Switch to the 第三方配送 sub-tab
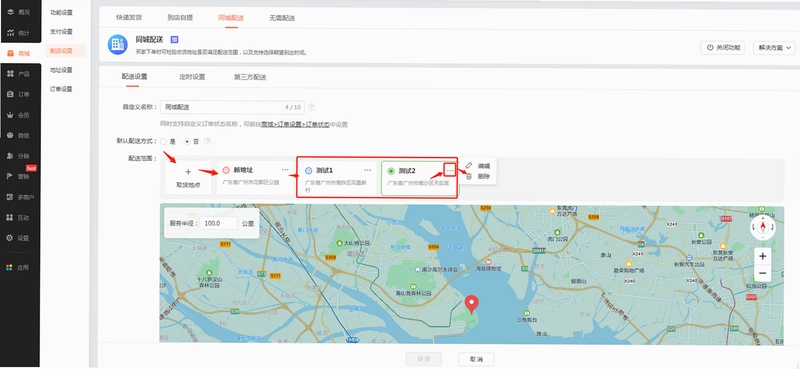800x369 pixels. coord(250,78)
